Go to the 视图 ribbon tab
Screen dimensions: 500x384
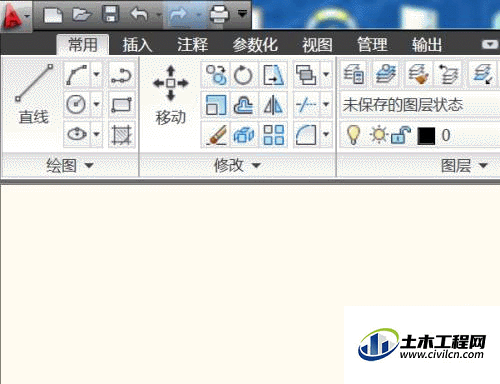317,45
